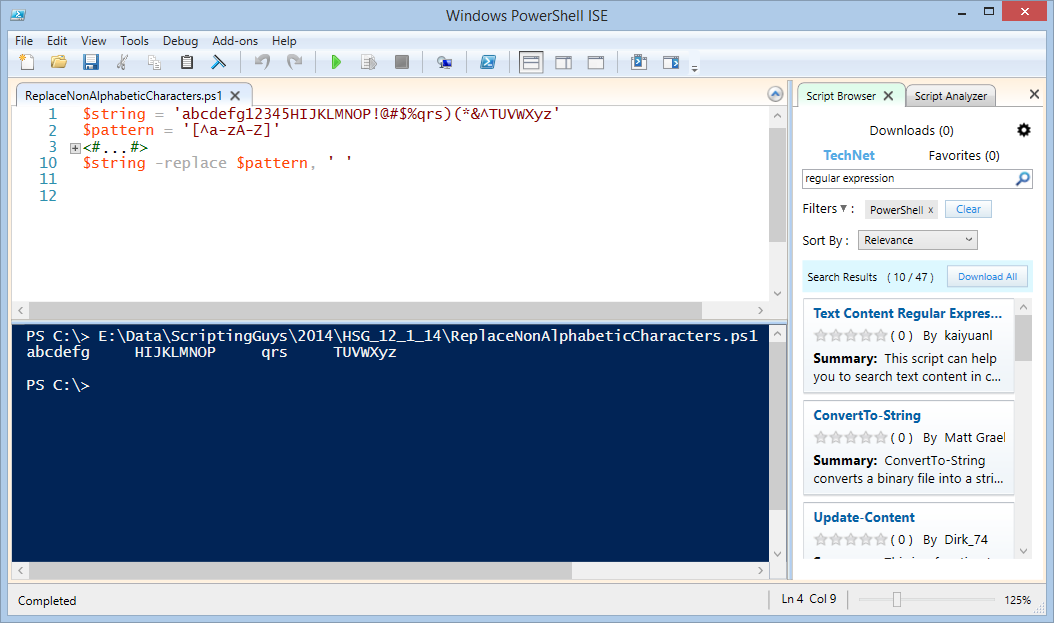Open the Debug menu

pos(180,41)
